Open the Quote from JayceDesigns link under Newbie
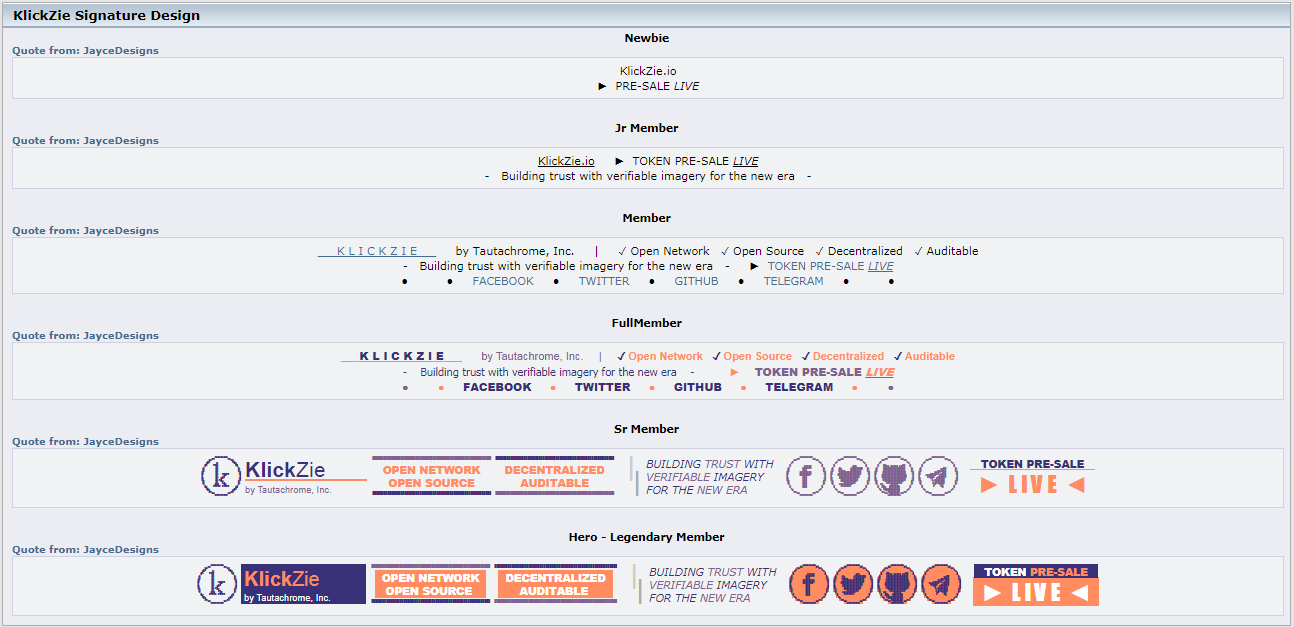Screen dimensions: 1294x627 point(85,50)
